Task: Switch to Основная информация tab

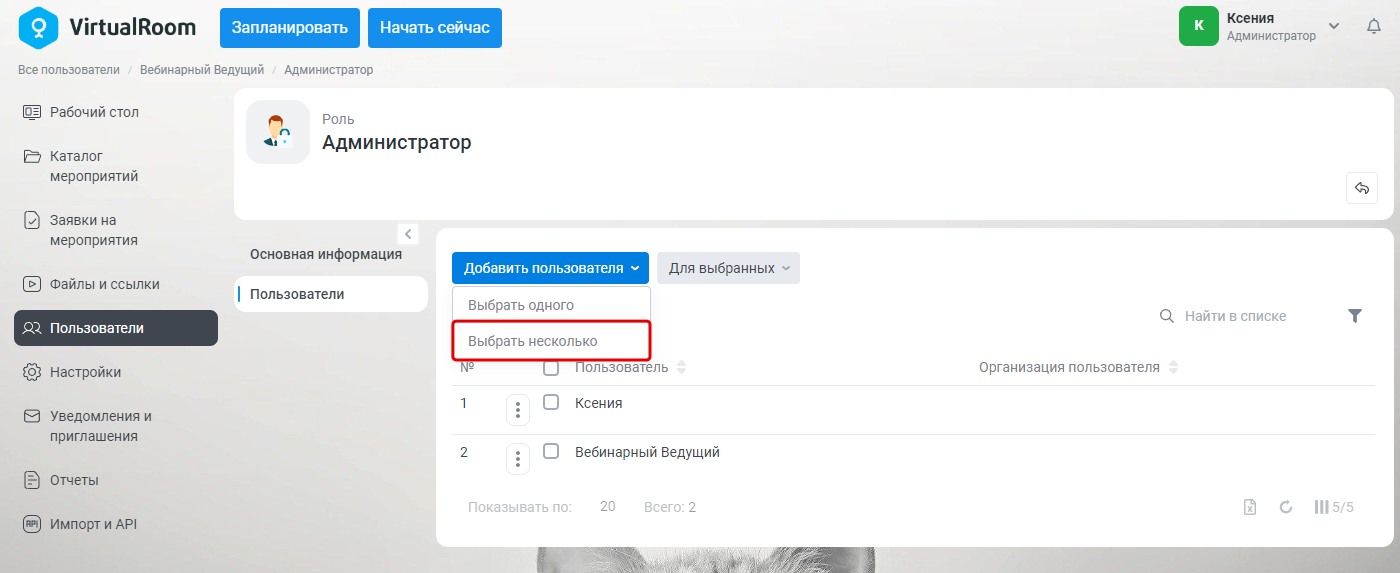Action: 326,254
